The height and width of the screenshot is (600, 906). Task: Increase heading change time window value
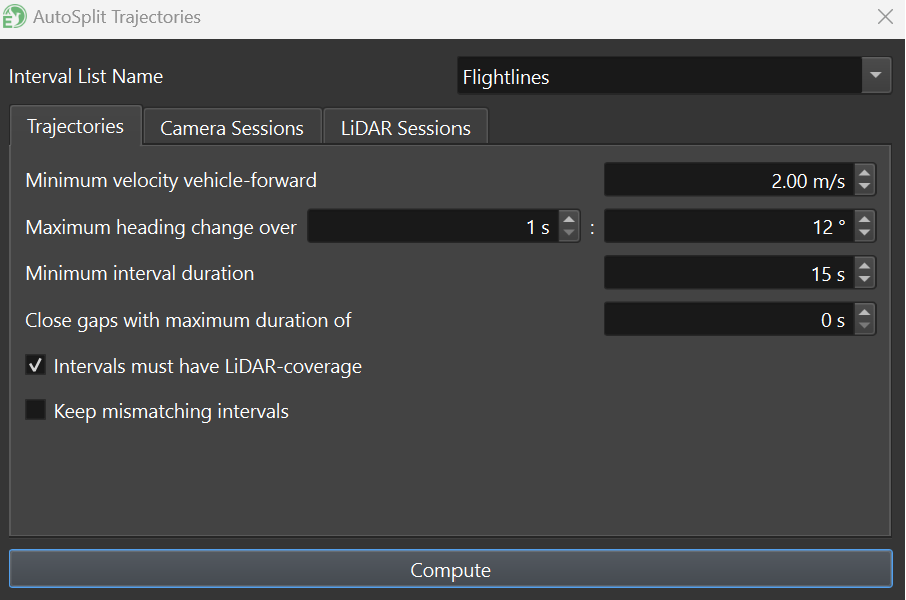tap(569, 219)
